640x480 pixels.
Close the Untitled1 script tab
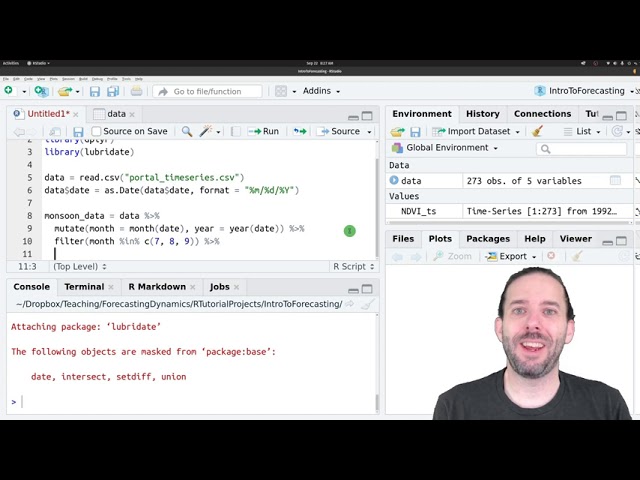pyautogui.click(x=76, y=115)
